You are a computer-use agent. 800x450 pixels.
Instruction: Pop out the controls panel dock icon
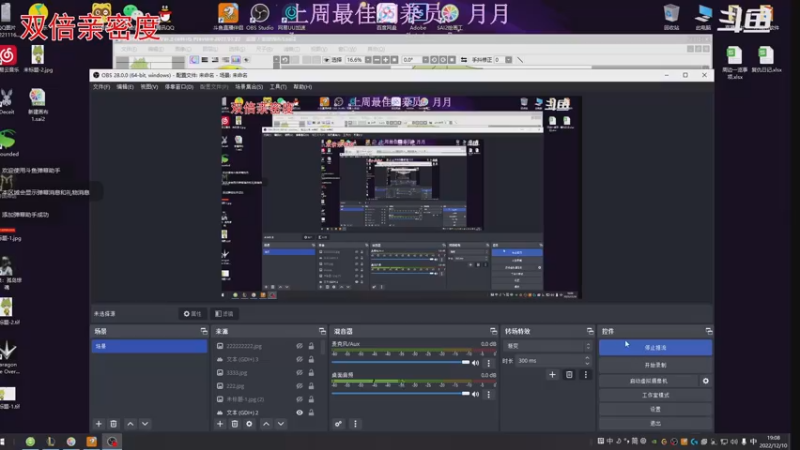pos(709,331)
